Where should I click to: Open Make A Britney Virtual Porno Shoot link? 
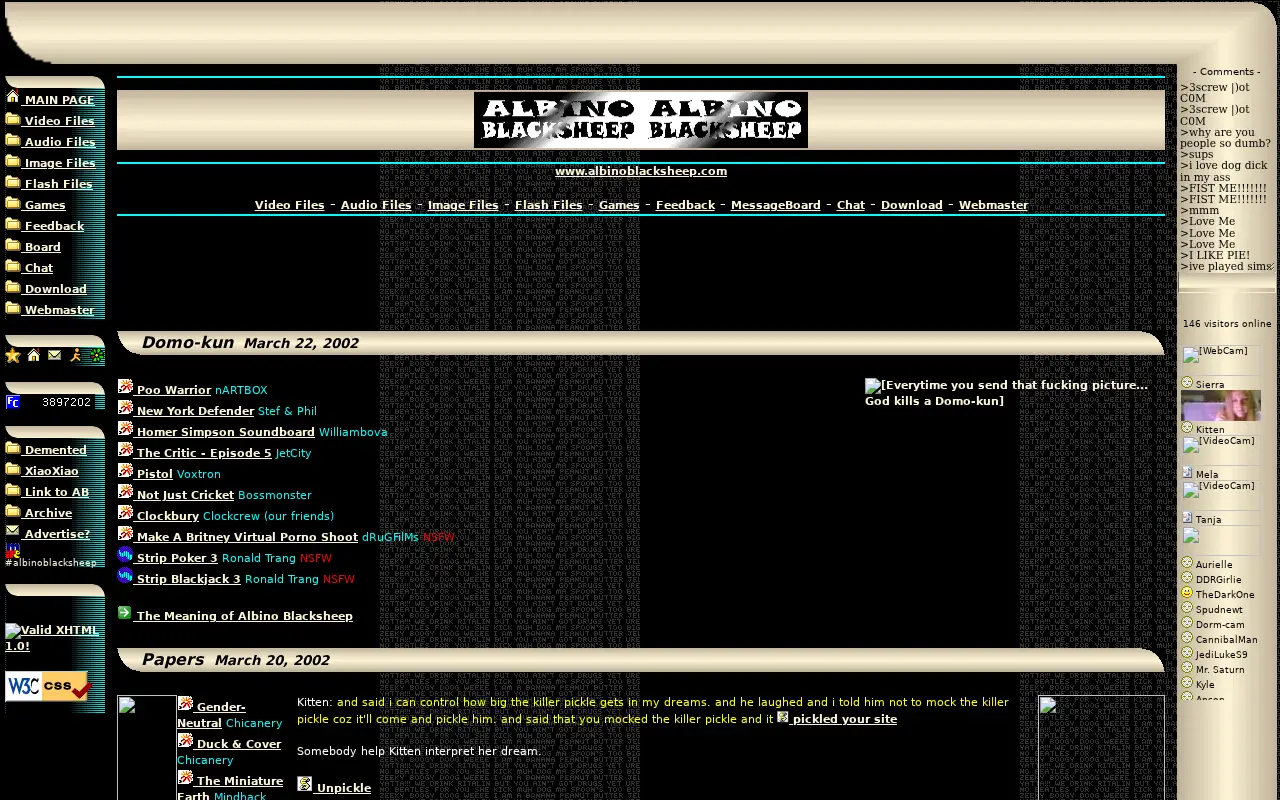click(x=247, y=537)
